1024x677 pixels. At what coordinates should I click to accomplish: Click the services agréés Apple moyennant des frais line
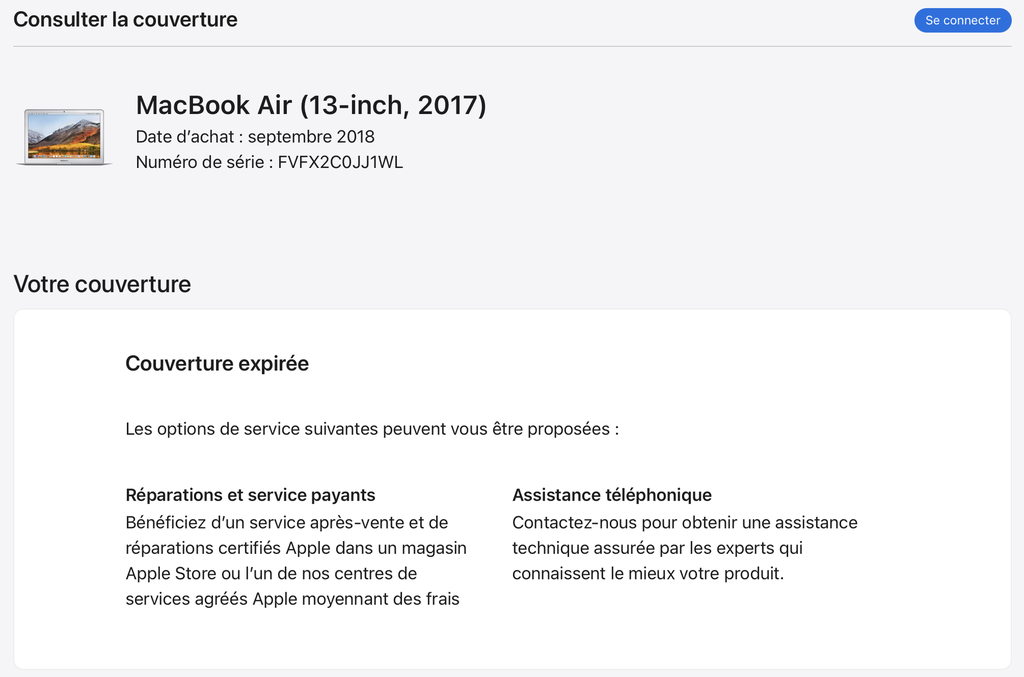point(293,599)
